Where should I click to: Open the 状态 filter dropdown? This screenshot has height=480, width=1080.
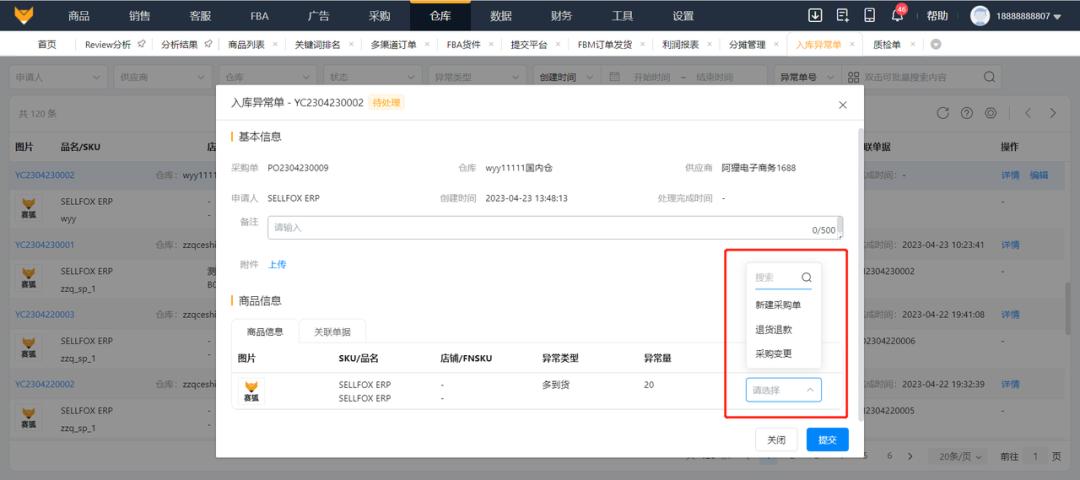[x=372, y=77]
